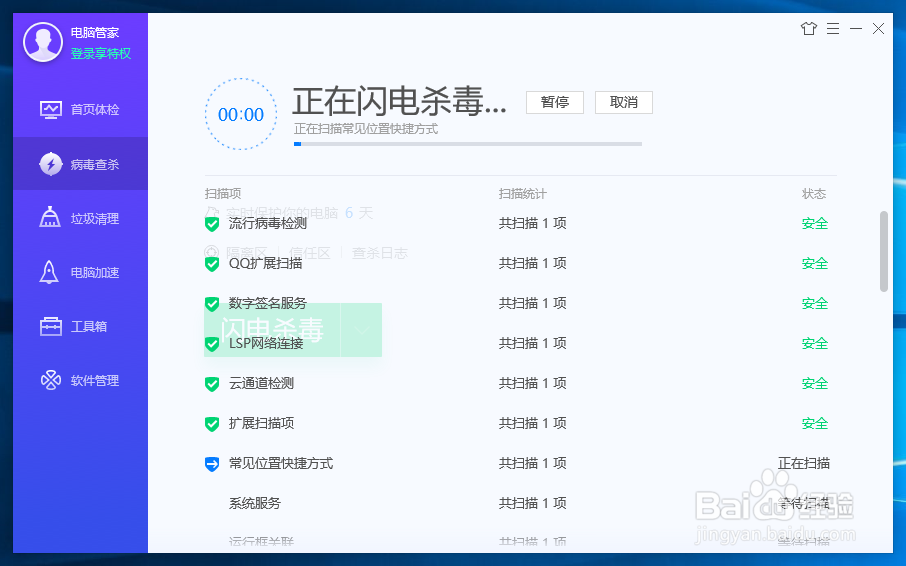This screenshot has height=566, width=906.
Task: Select the 常见位置快捷方式 scan item
Action: [x=281, y=463]
